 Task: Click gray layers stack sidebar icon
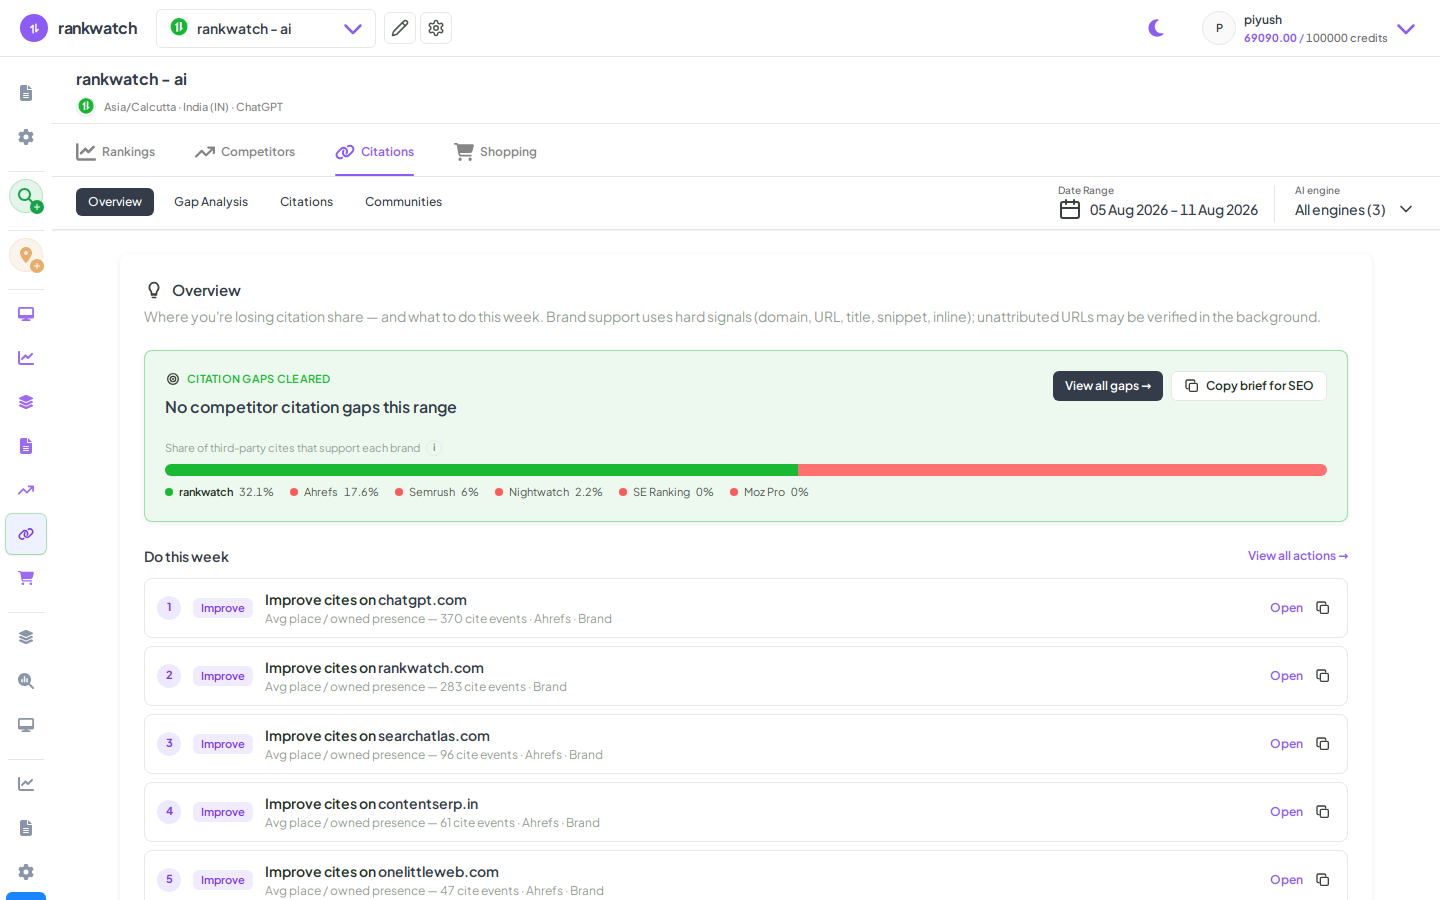[x=26, y=637]
